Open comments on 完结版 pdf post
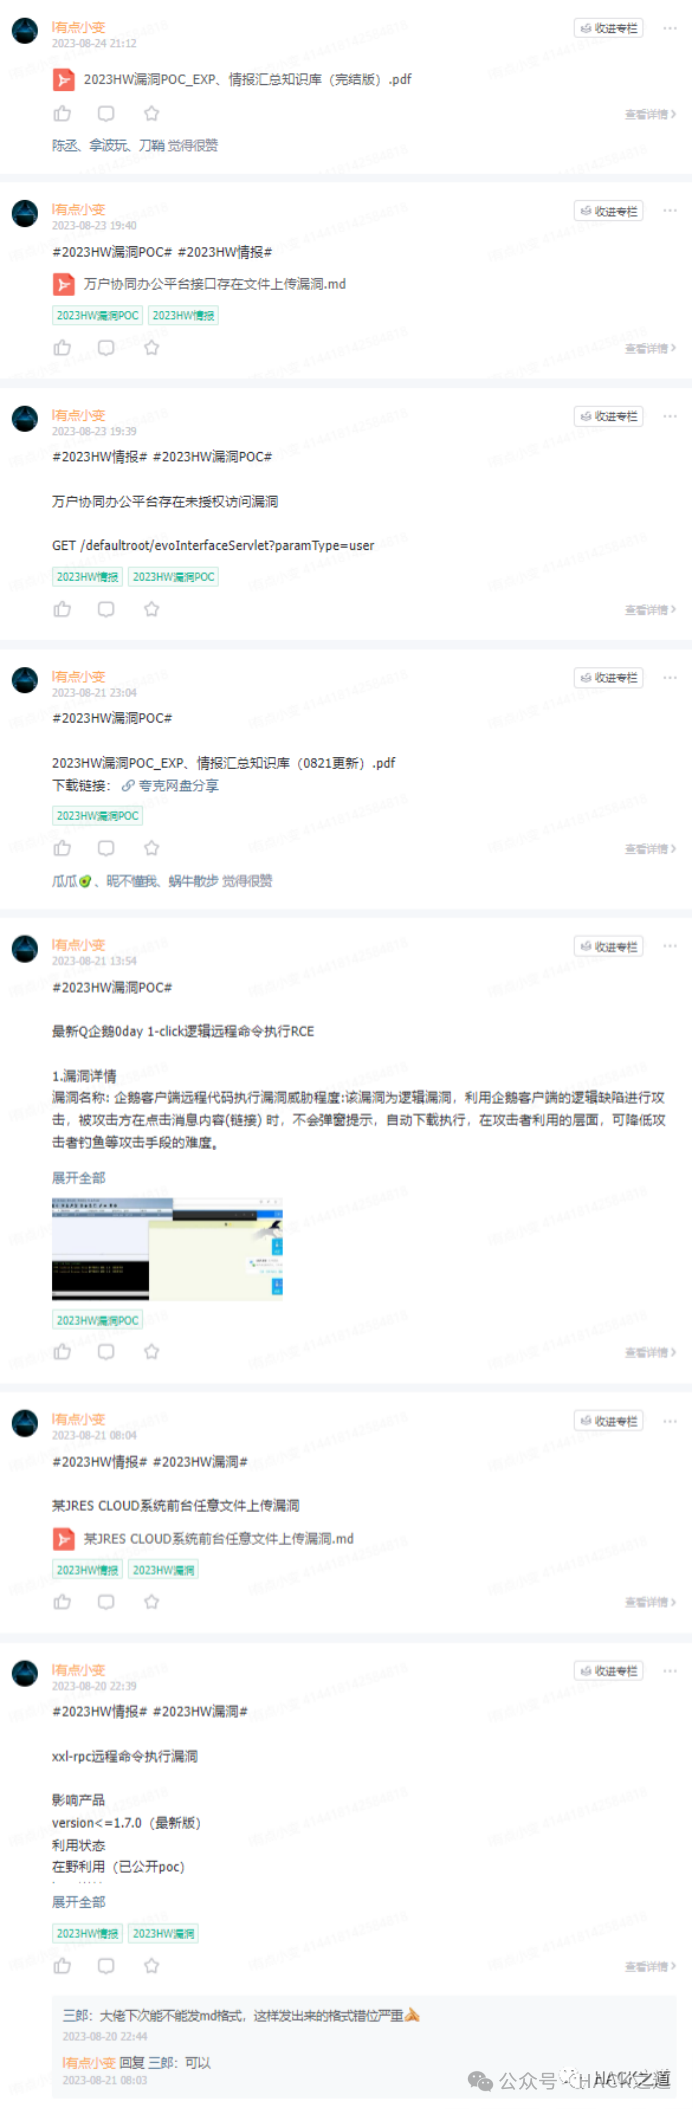 (106, 114)
